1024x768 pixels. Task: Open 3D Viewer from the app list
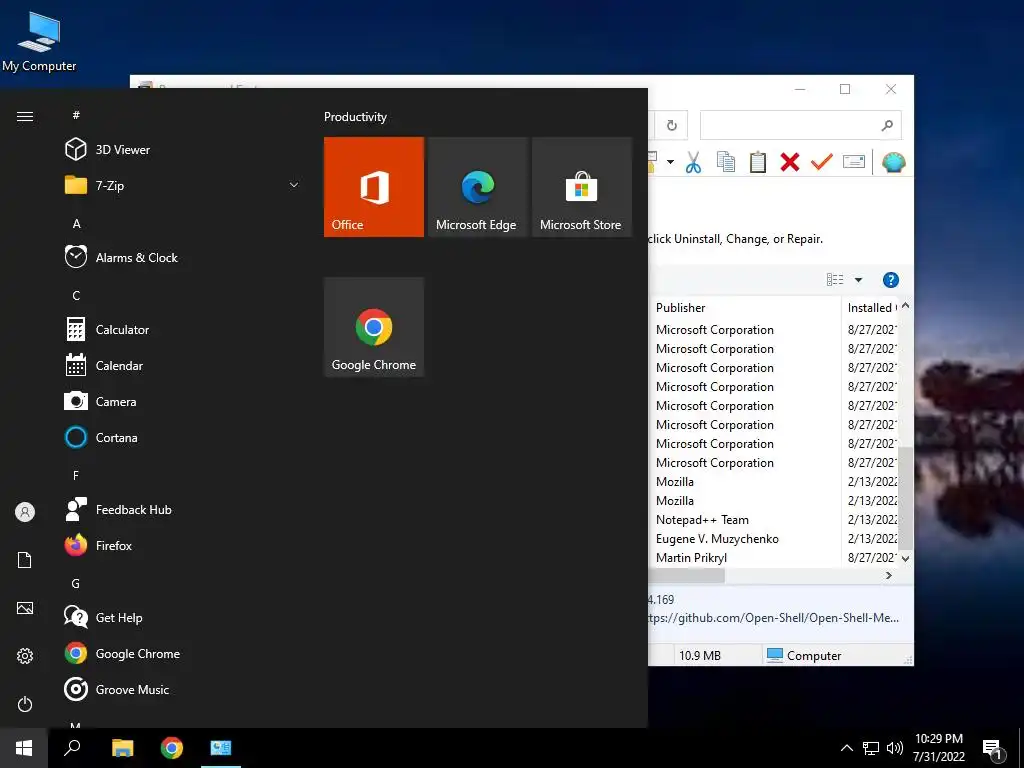[122, 150]
